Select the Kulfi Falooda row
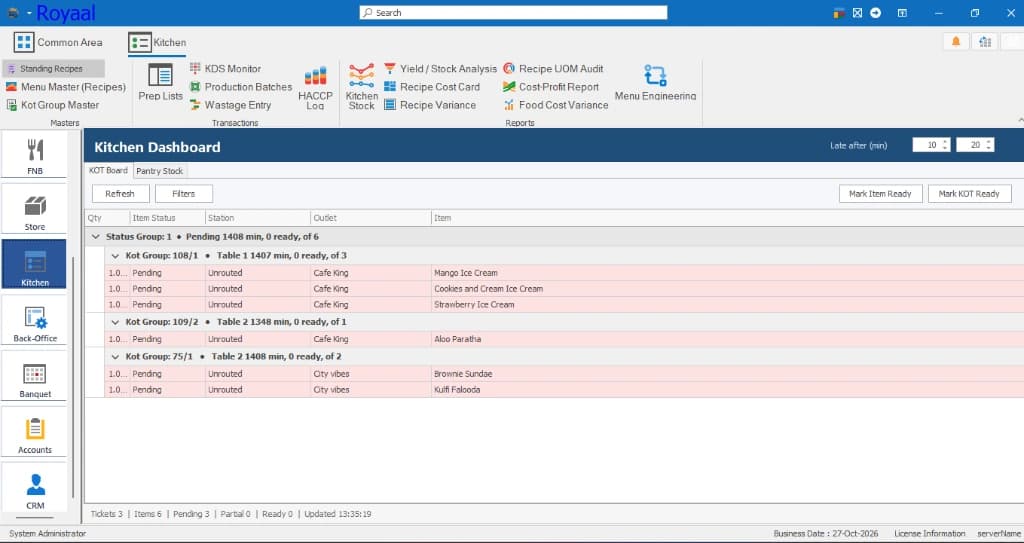Viewport: 1024px width, 543px height. click(x=564, y=389)
